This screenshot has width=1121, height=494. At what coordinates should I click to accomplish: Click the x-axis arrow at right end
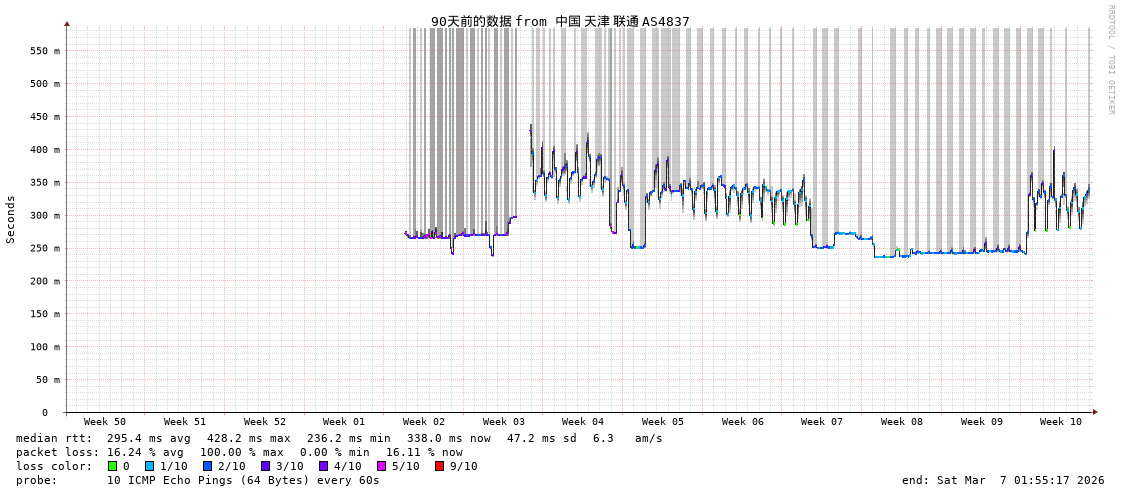1095,412
